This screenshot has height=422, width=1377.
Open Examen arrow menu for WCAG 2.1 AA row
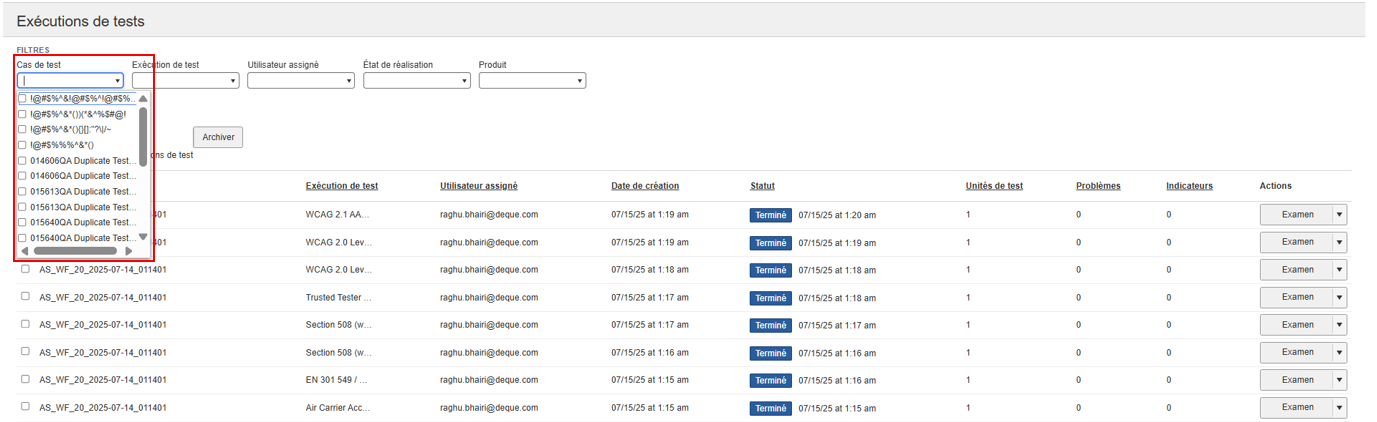(1340, 214)
